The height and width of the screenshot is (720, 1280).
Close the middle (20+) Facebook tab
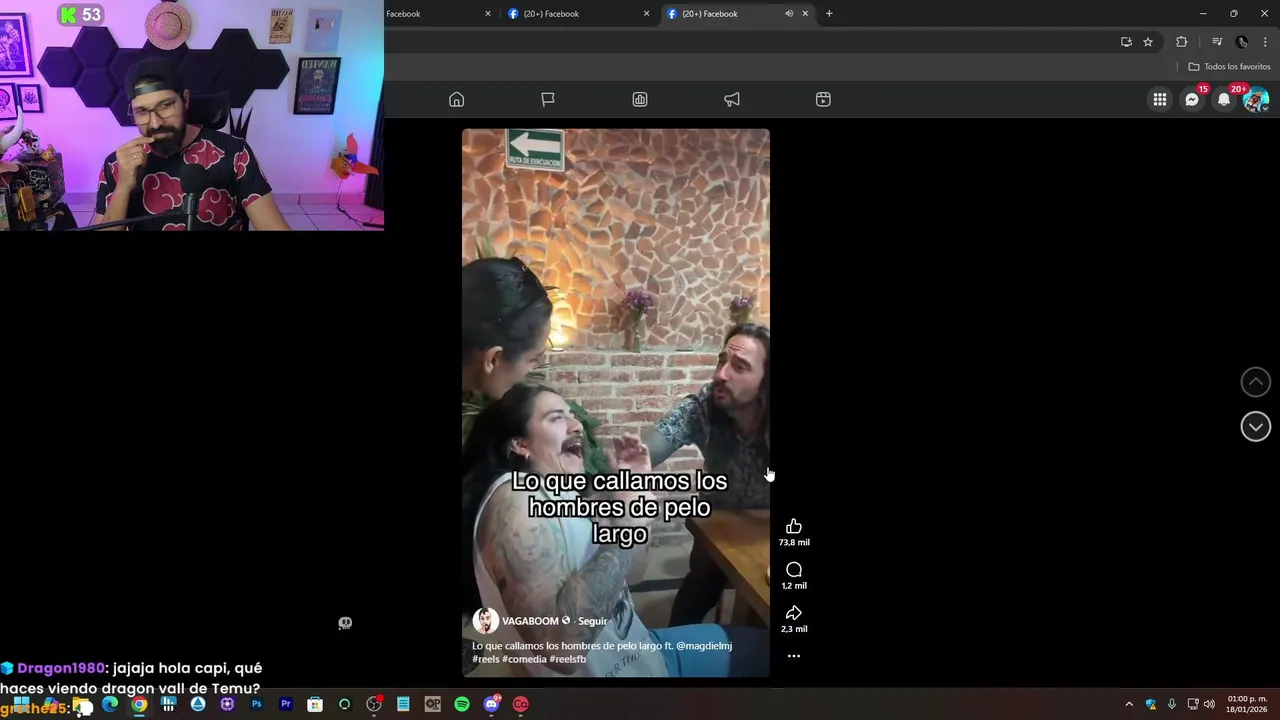pyautogui.click(x=646, y=14)
